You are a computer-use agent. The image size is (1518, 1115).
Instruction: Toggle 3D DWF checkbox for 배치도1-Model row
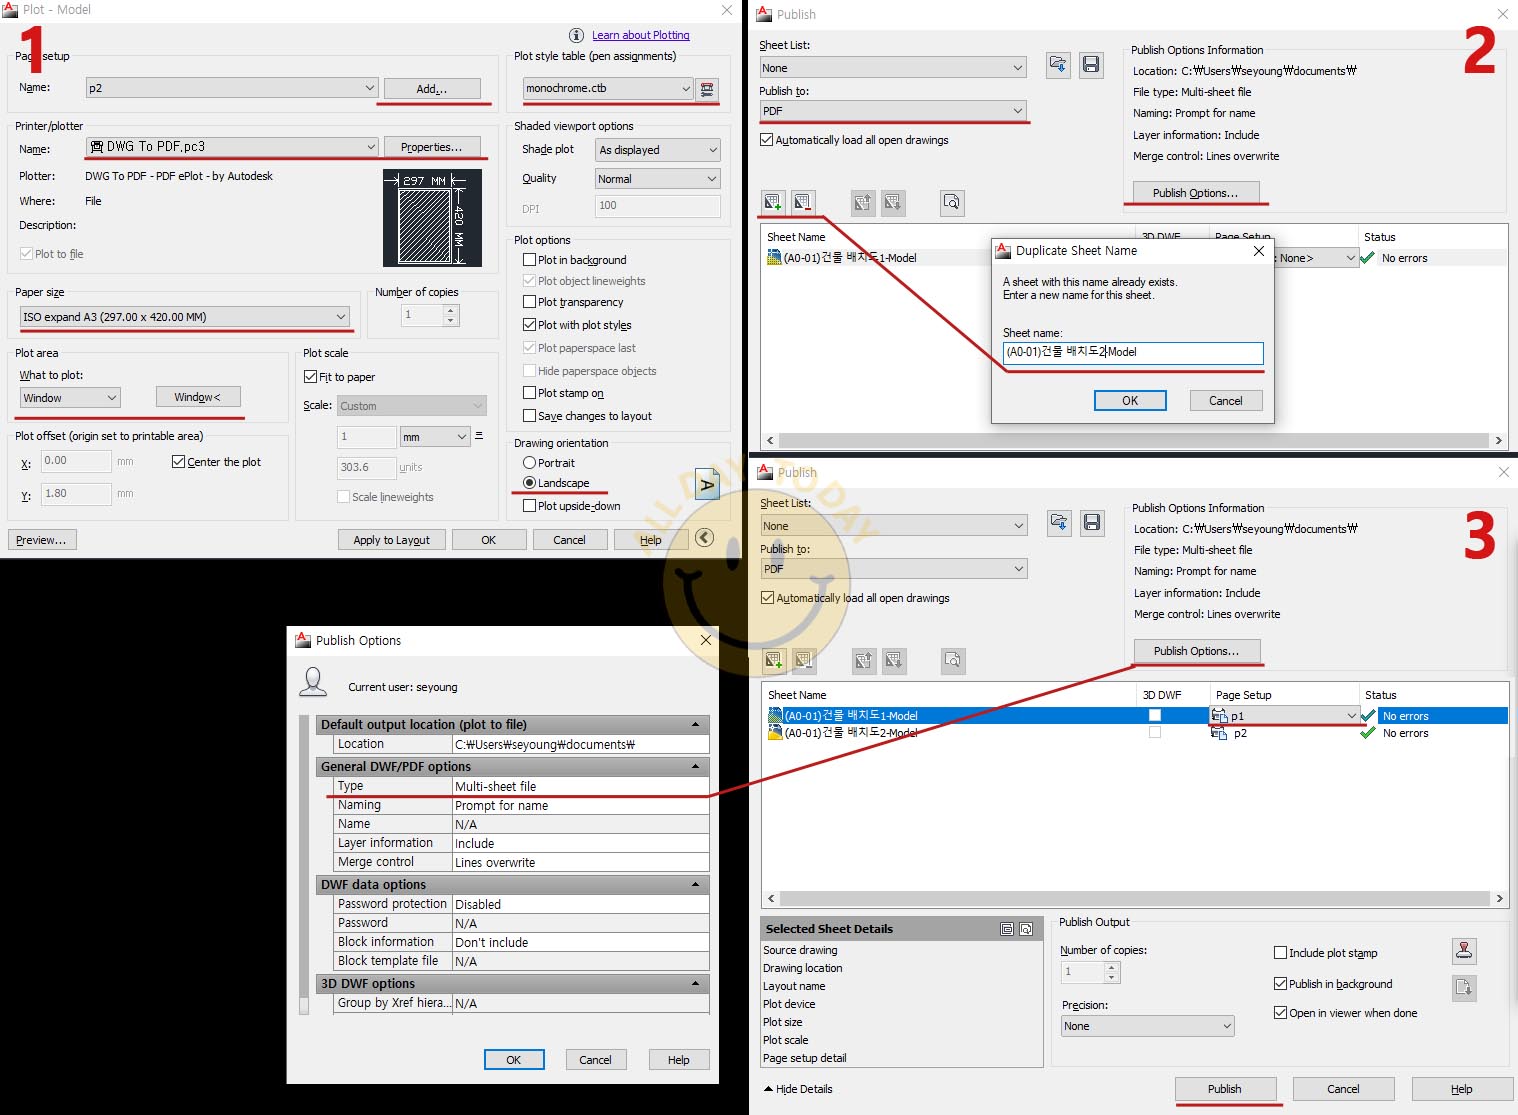coord(1155,715)
